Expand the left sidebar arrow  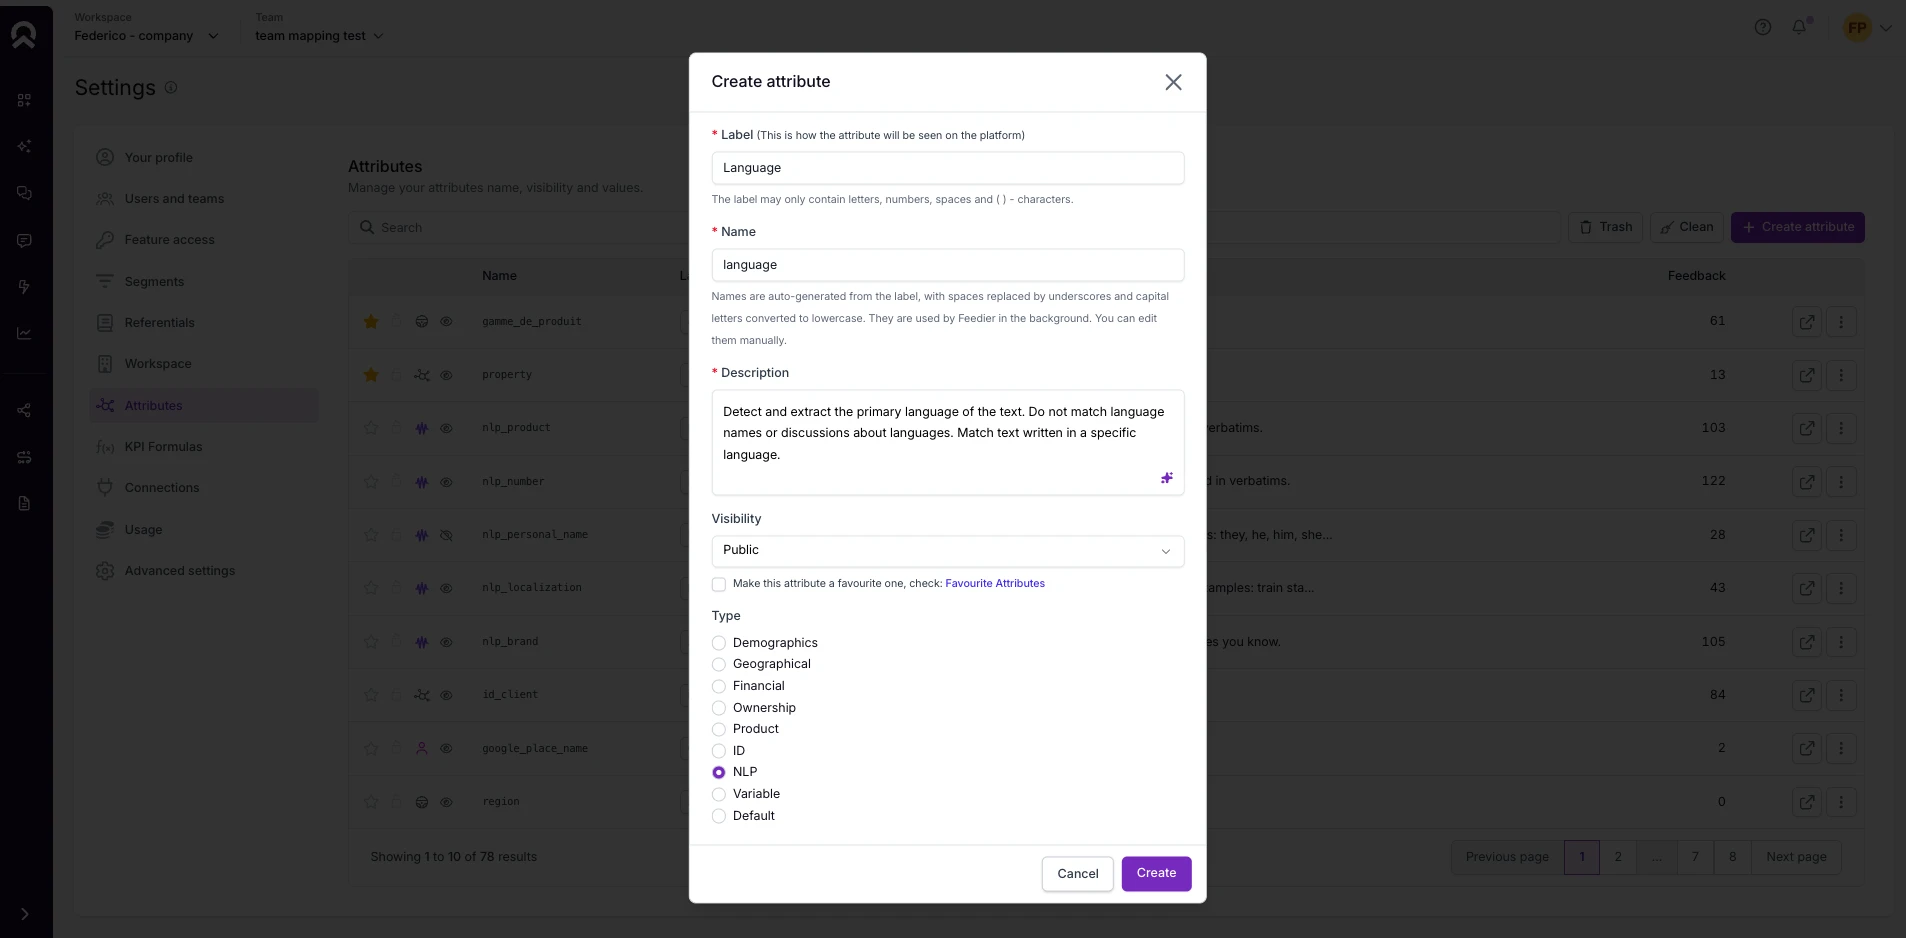click(25, 914)
